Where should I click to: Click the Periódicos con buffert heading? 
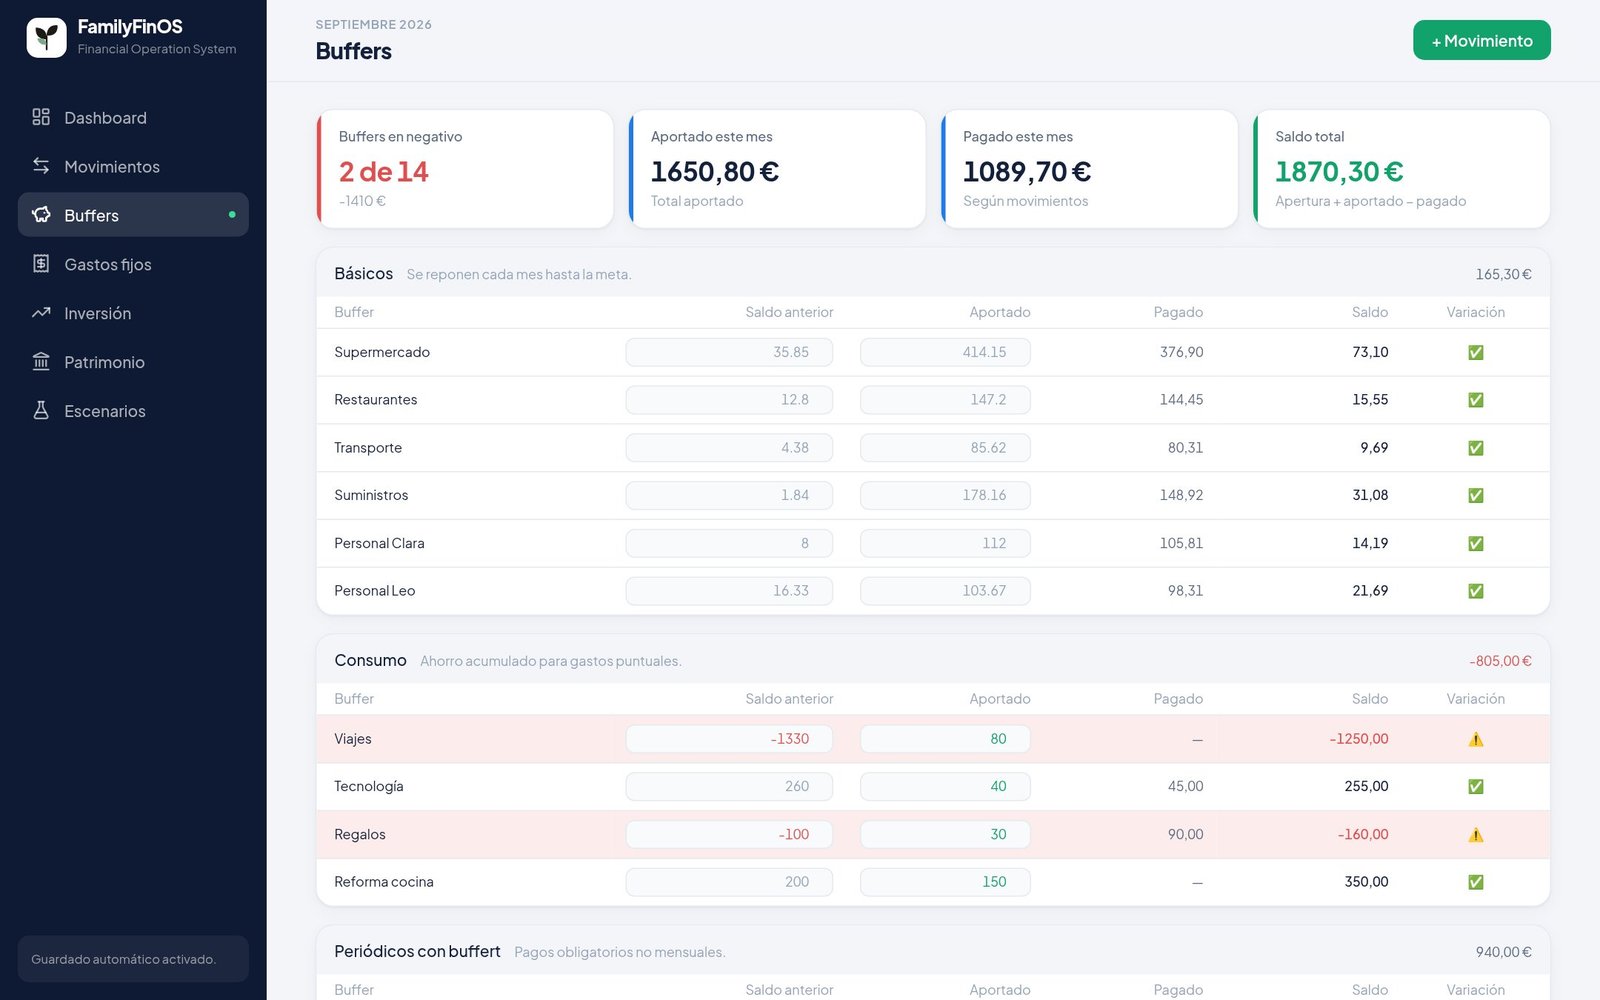(417, 951)
